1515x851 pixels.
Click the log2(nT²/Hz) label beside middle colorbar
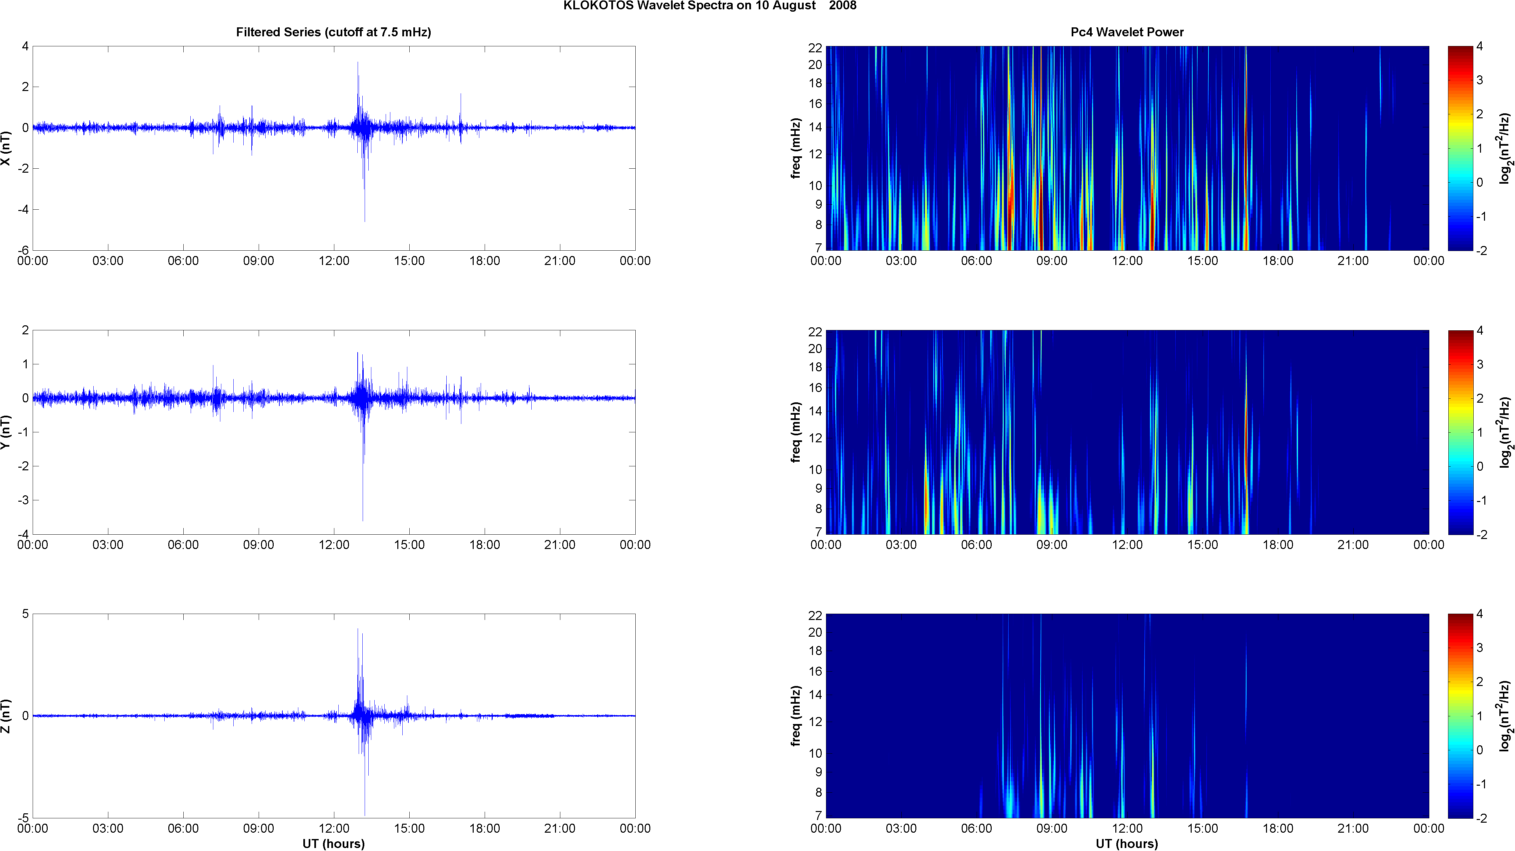pos(1504,432)
